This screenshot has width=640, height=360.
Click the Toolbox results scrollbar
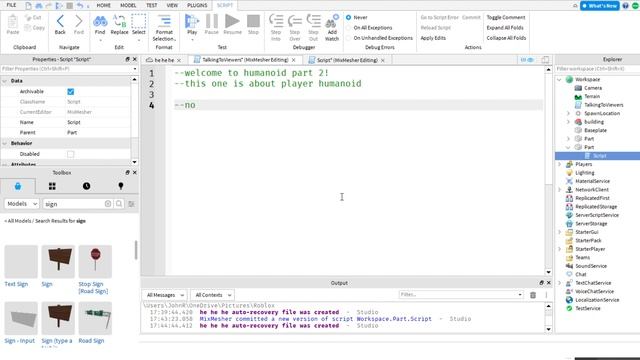click(136, 250)
